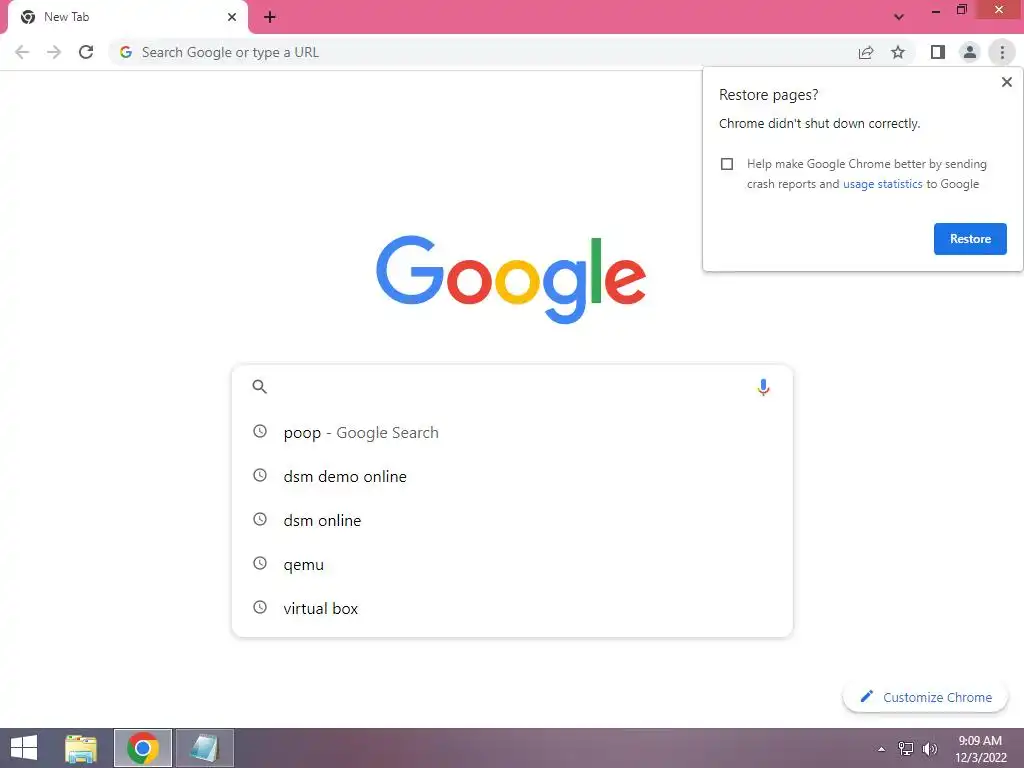The image size is (1024, 768).
Task: Click the Google G icon in address bar
Action: (x=126, y=52)
